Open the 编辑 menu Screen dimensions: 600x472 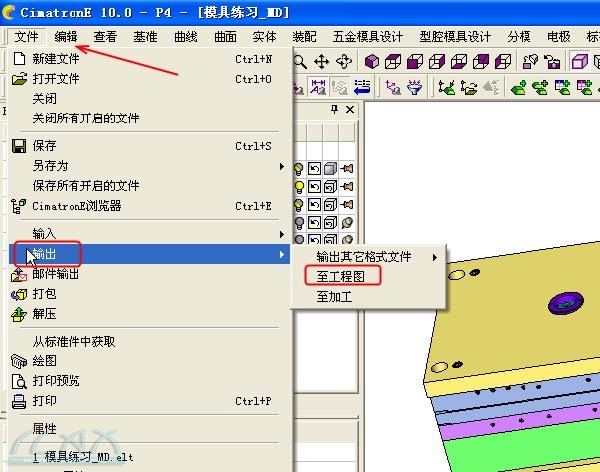point(66,37)
